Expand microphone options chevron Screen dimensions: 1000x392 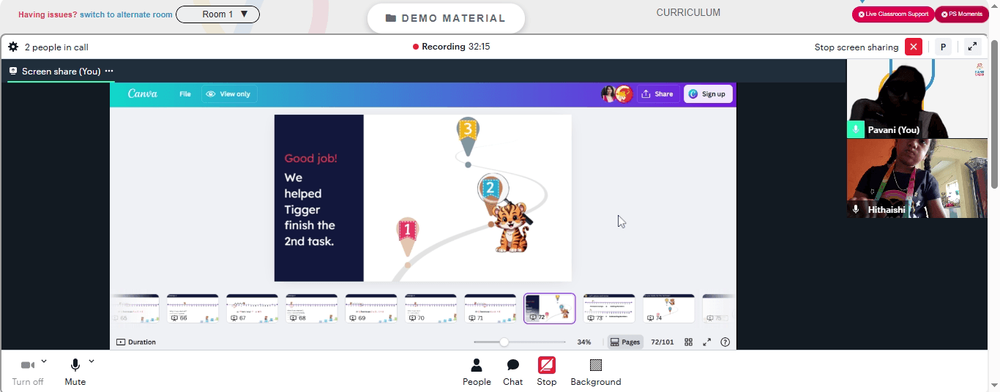pyautogui.click(x=91, y=361)
